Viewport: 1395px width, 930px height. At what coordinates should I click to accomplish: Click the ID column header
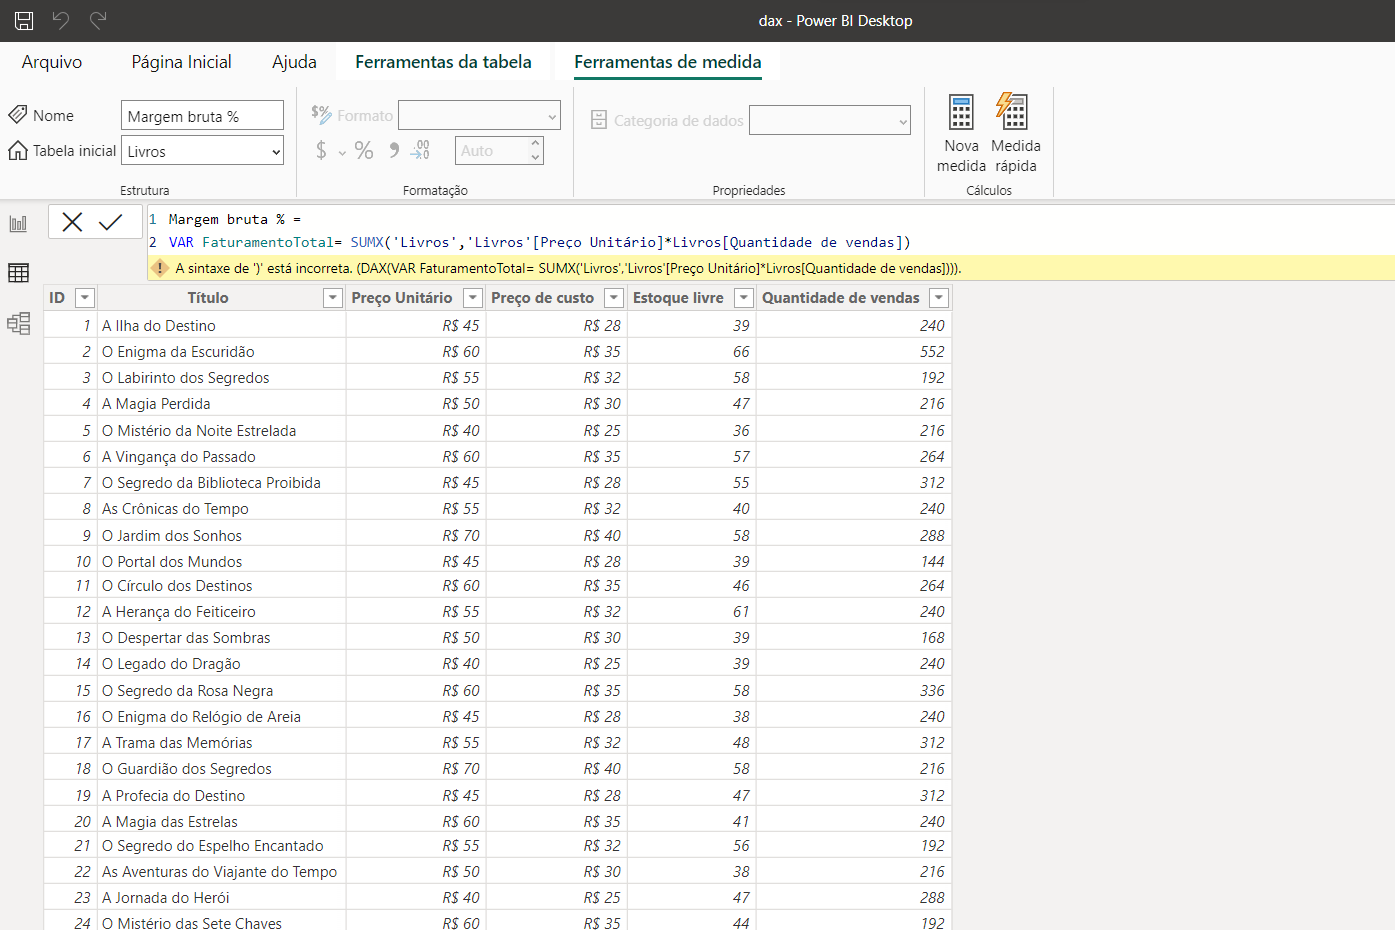pos(57,298)
